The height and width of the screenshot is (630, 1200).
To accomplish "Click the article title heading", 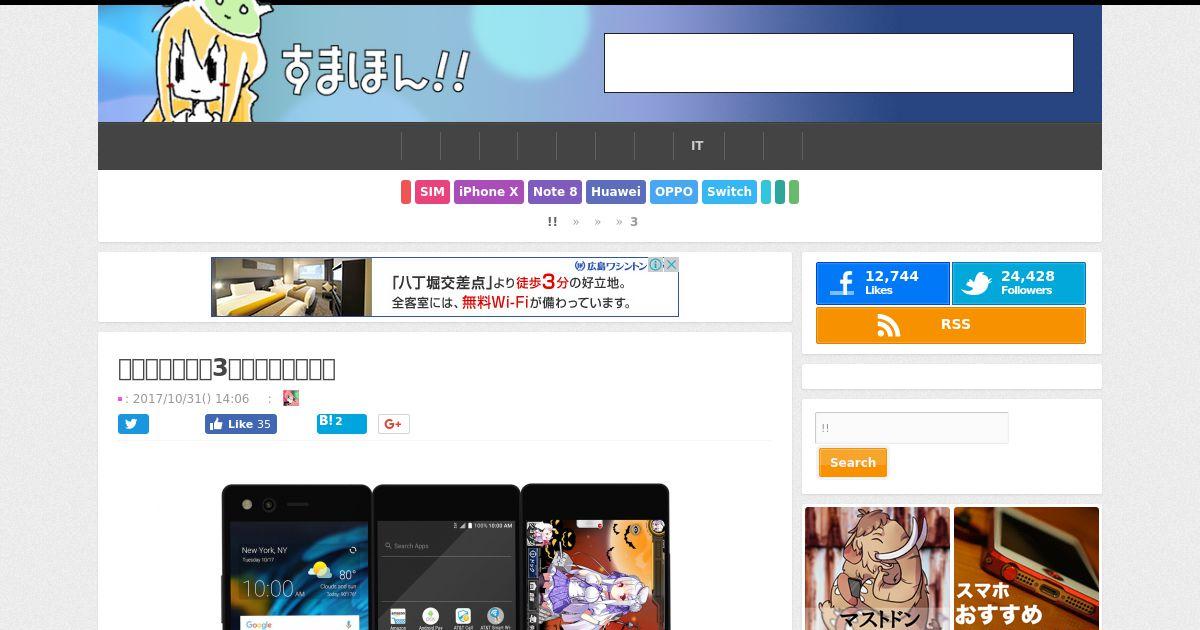I will (227, 368).
